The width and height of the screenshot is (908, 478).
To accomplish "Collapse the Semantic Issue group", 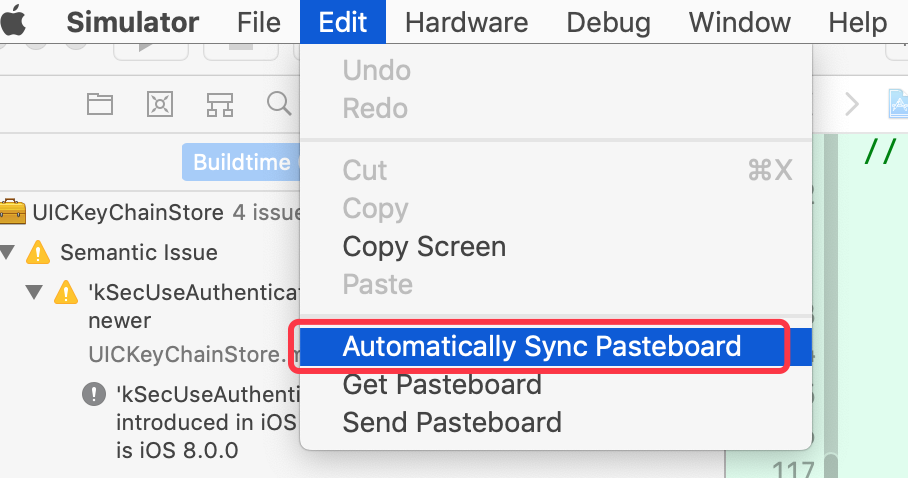I will [9, 252].
